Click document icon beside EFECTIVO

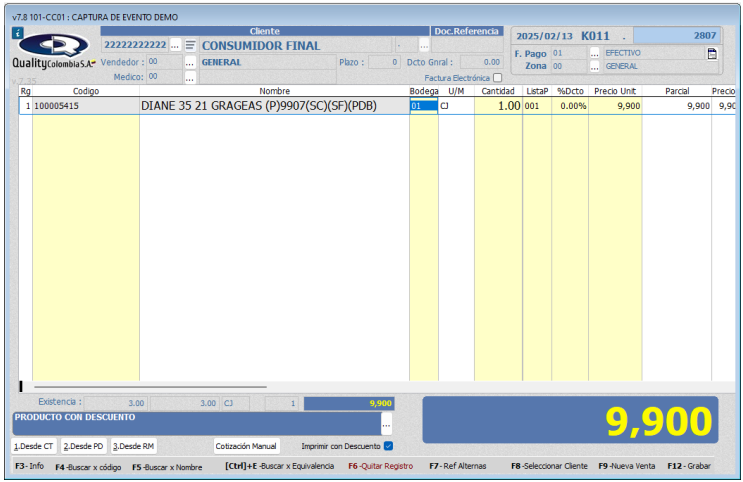click(x=712, y=54)
